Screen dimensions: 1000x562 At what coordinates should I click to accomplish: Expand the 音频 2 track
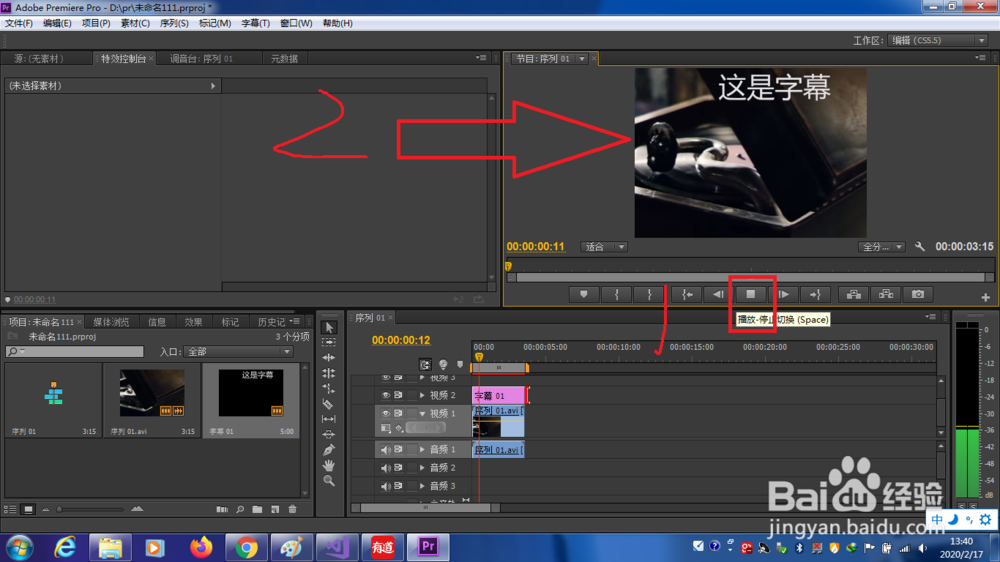[422, 468]
